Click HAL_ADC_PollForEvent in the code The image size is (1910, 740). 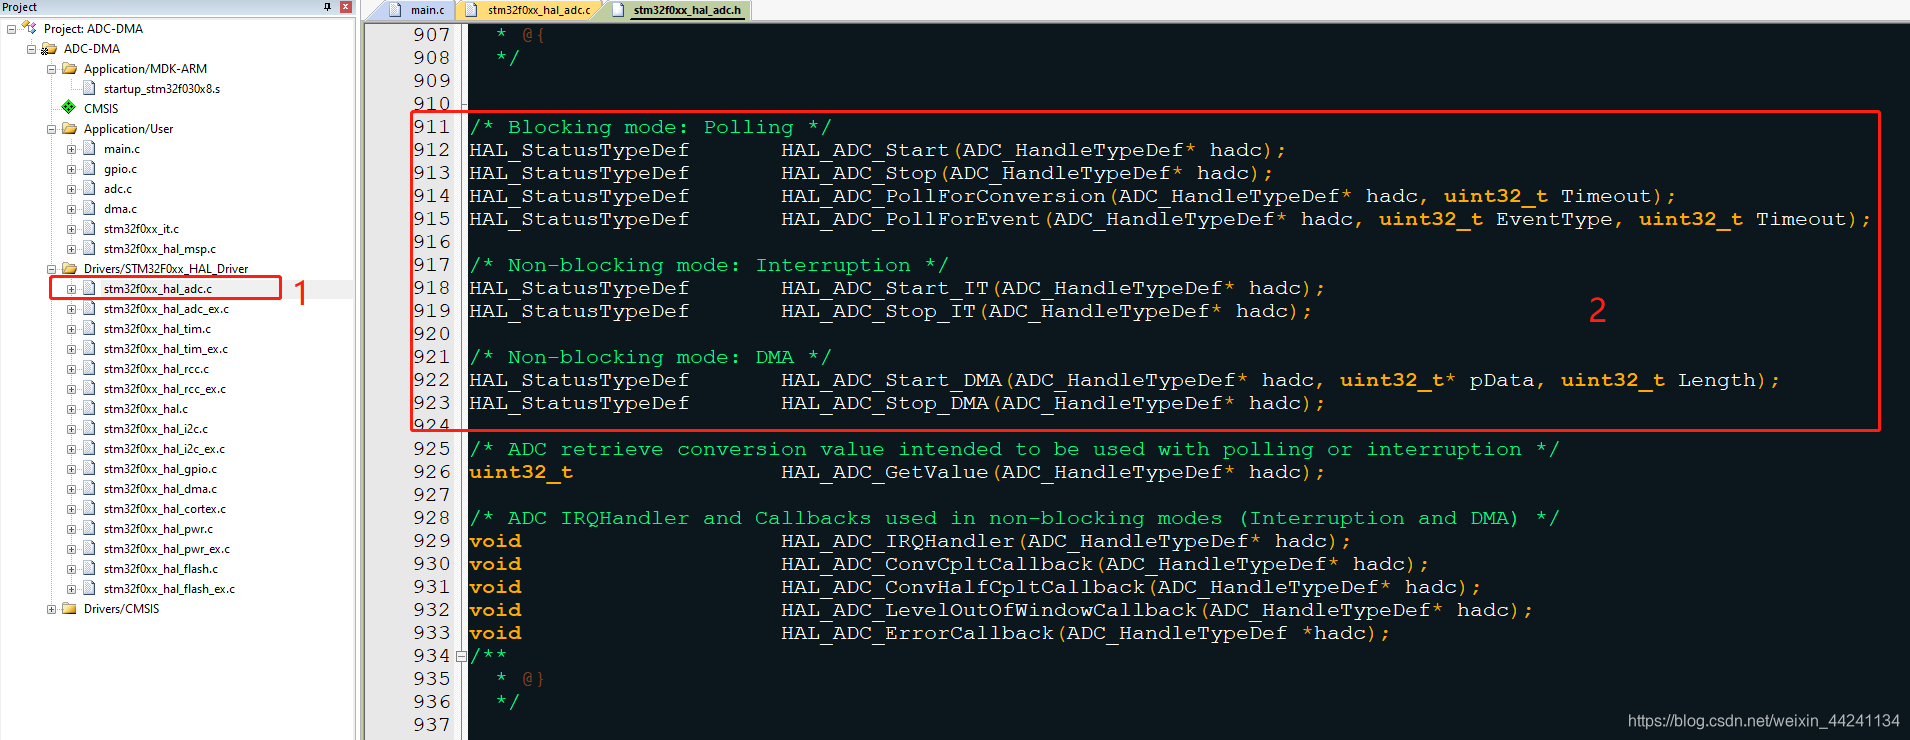pos(911,220)
